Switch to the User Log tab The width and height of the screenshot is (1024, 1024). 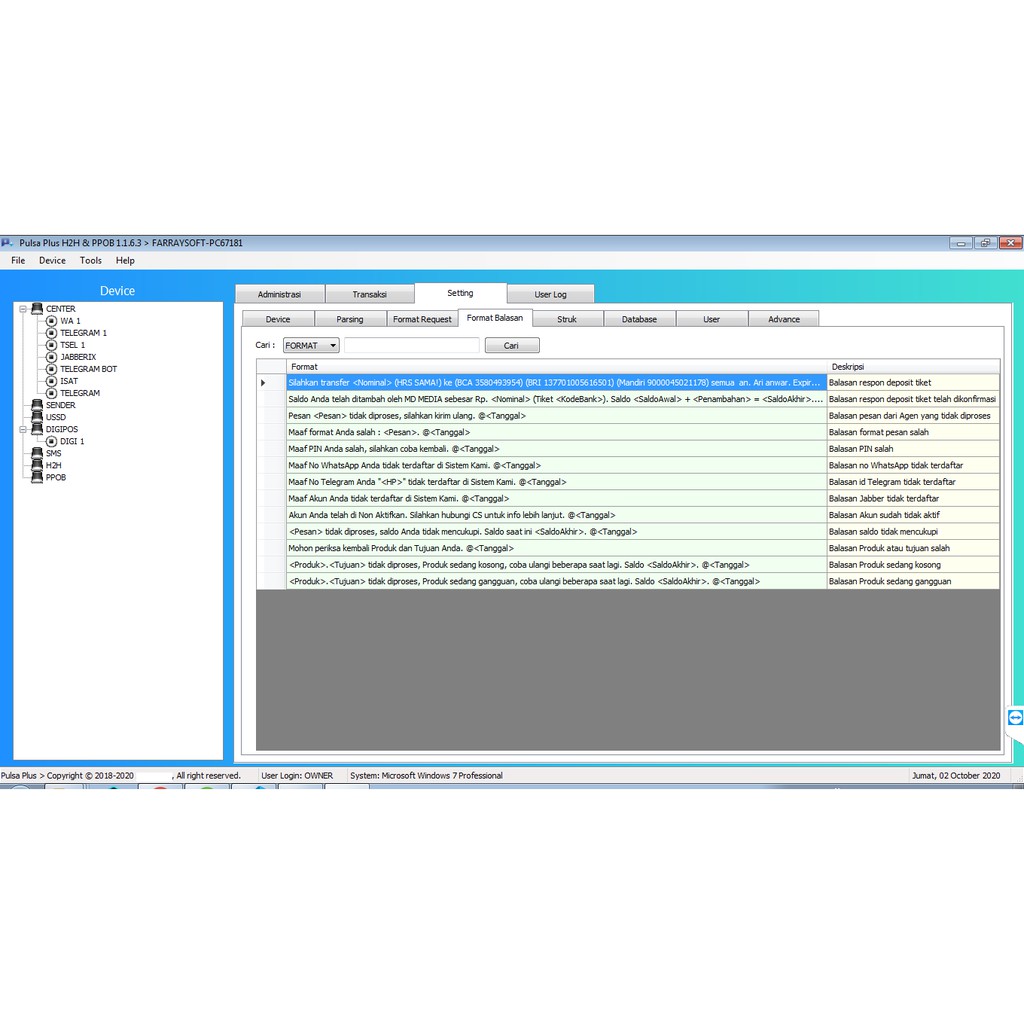tap(551, 294)
